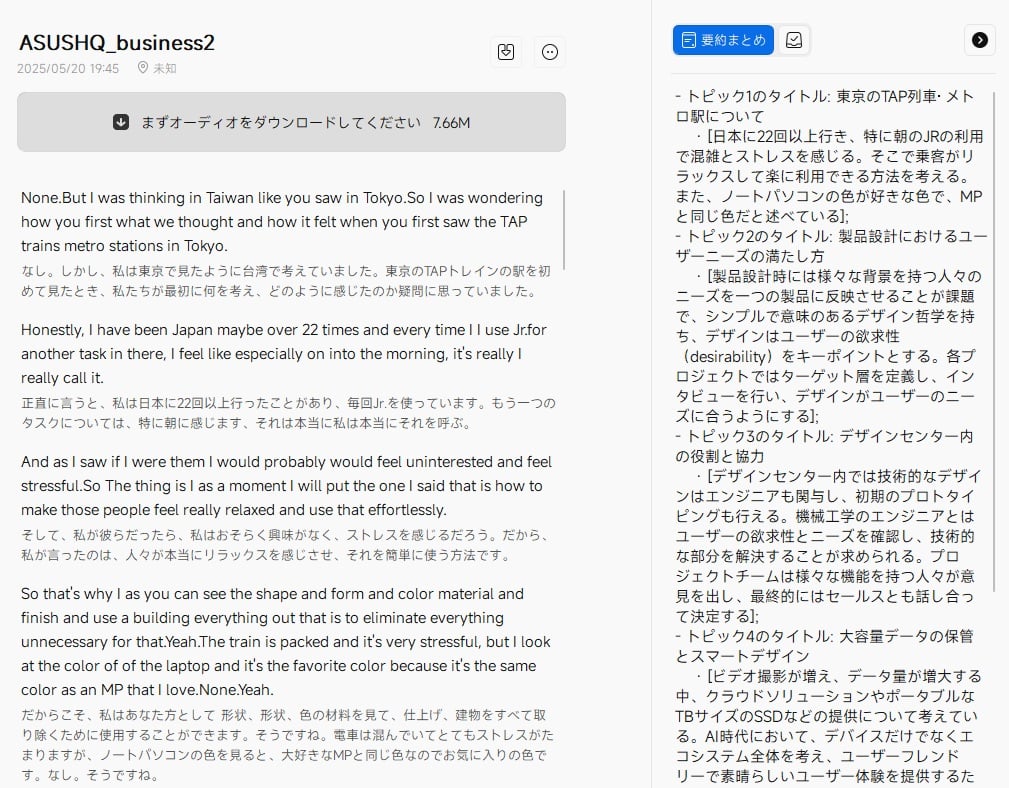Click the ASUSHQ_business2 title

coord(117,42)
